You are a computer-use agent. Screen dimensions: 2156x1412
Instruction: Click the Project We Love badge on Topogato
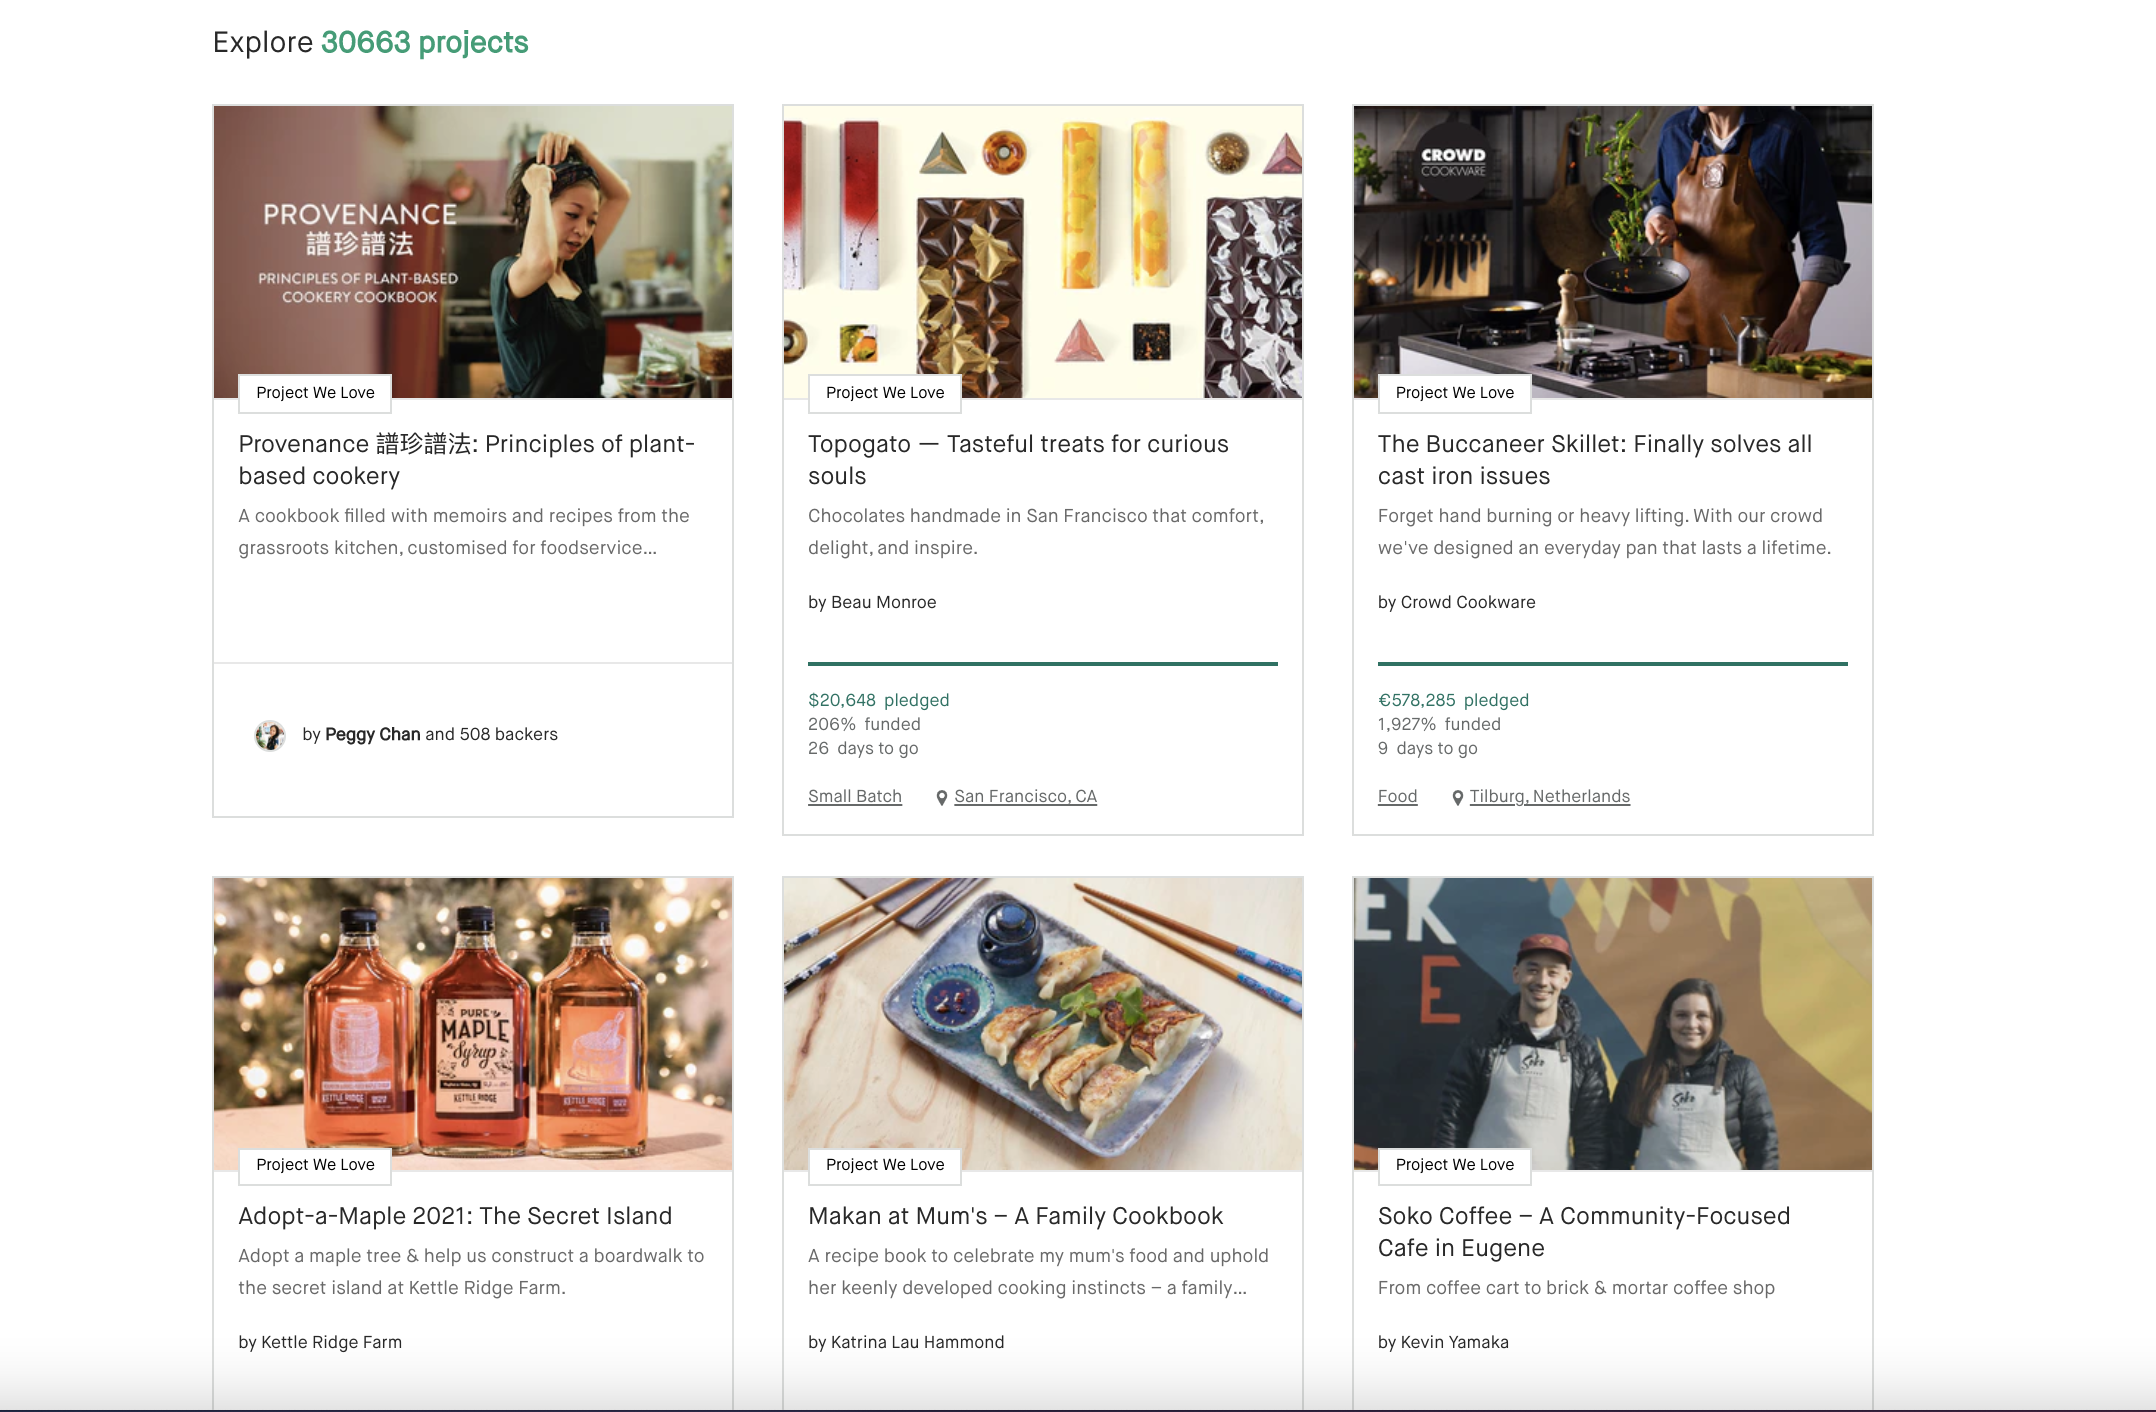pos(885,393)
